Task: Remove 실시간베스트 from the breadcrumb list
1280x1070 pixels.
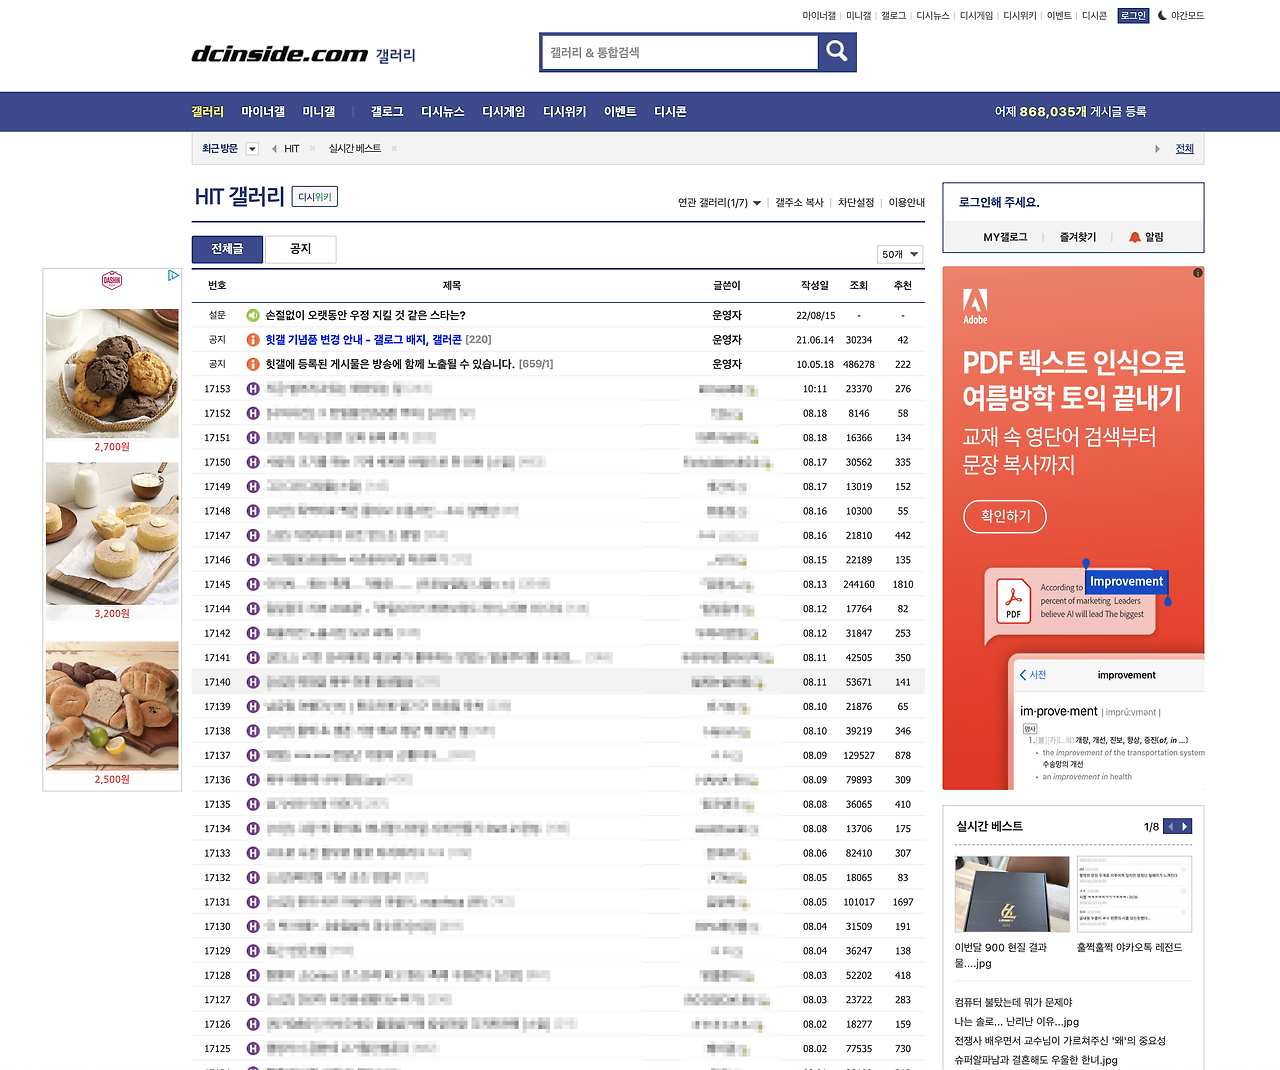Action: (x=394, y=148)
